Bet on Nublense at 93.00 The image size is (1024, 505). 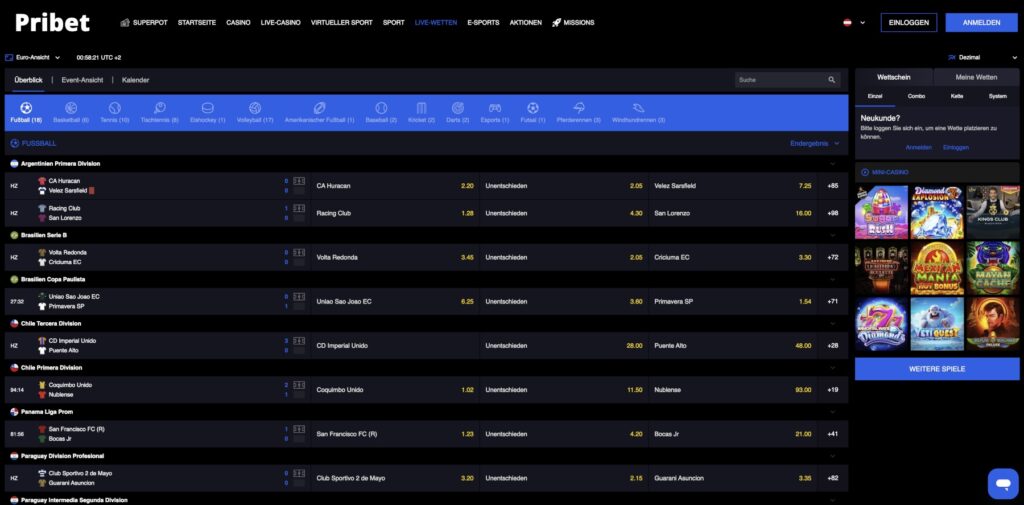pyautogui.click(x=733, y=390)
